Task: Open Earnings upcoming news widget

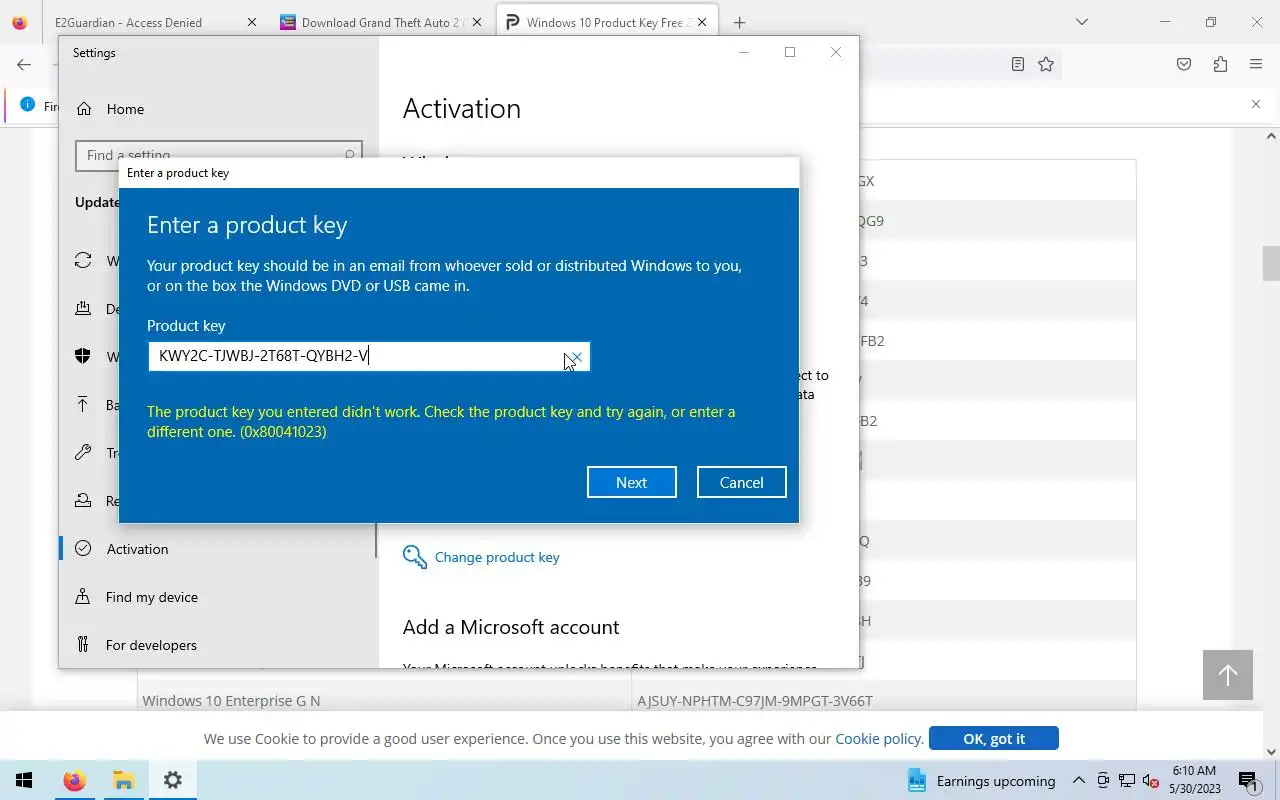Action: tap(981, 780)
